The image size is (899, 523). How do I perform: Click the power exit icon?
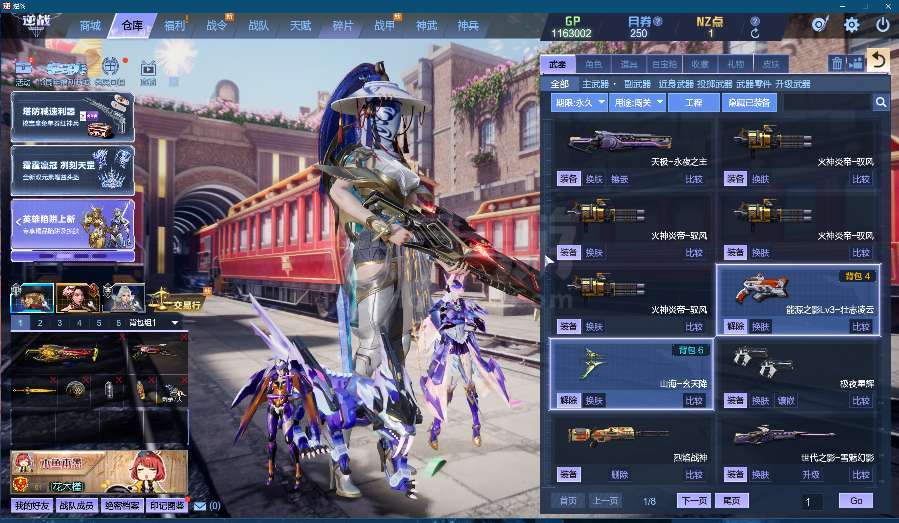[882, 25]
